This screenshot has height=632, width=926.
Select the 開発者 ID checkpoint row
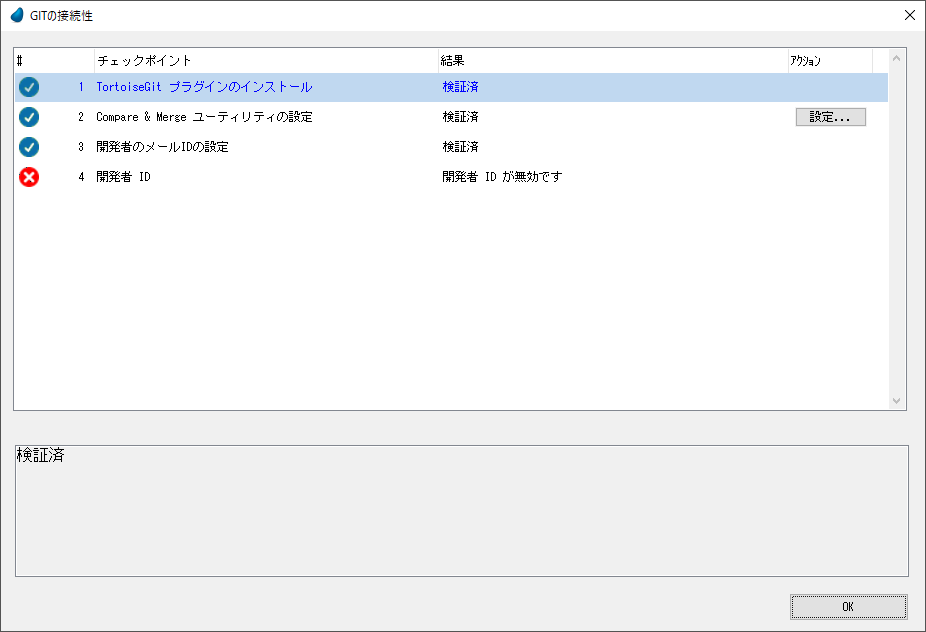(123, 177)
